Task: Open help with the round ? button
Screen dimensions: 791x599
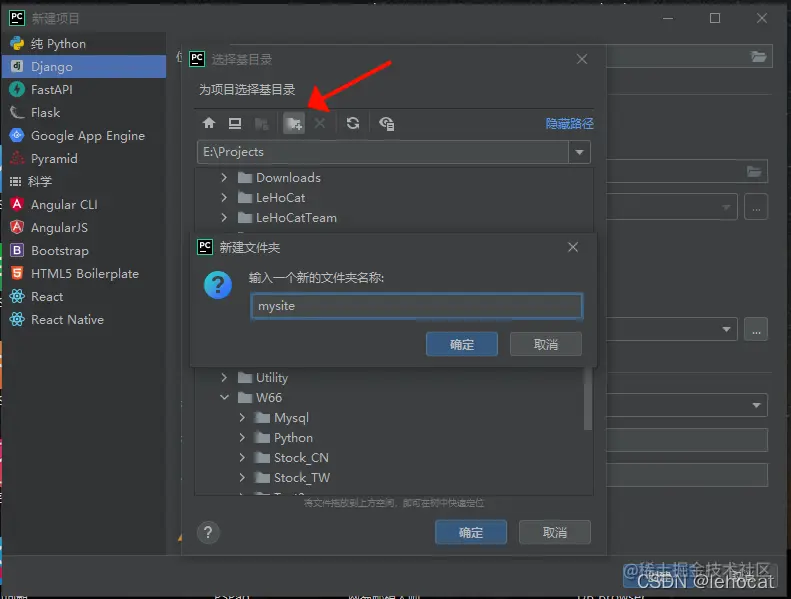Action: click(x=208, y=532)
